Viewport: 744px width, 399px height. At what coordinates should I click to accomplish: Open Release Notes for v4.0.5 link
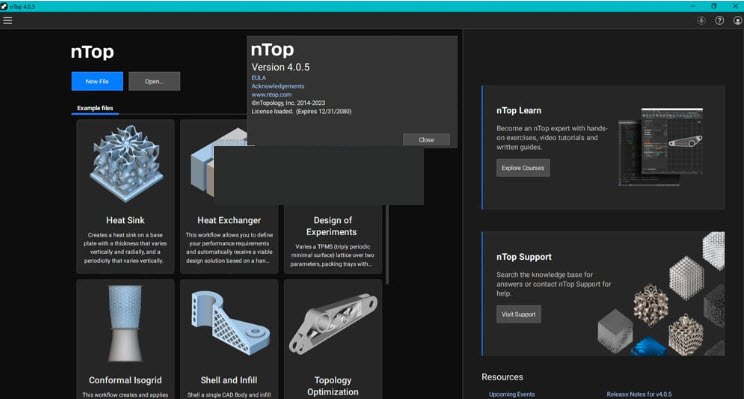click(x=639, y=394)
